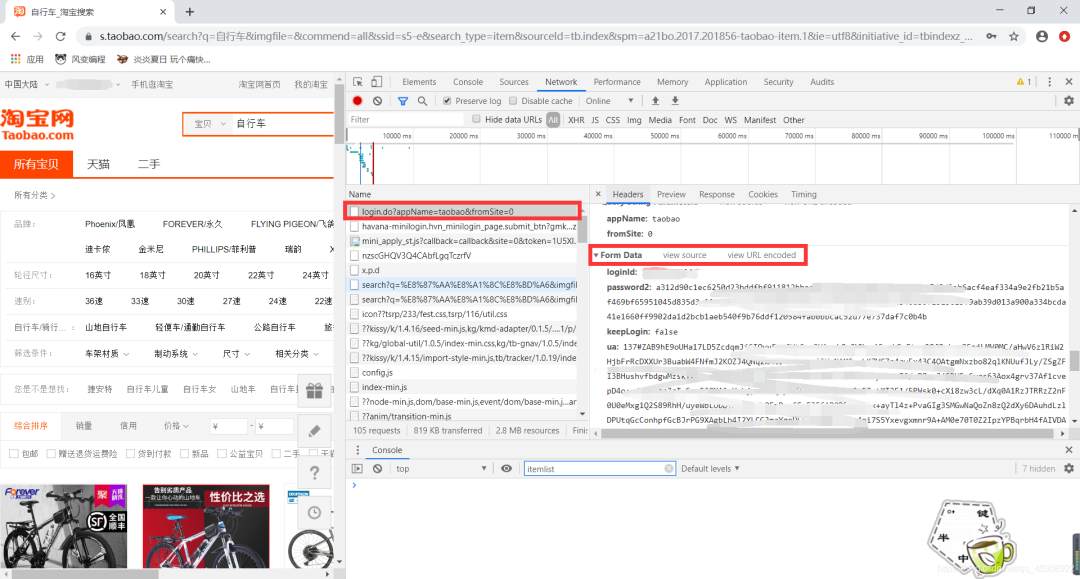Click the gift icon on Taobao sidebar

click(x=315, y=391)
